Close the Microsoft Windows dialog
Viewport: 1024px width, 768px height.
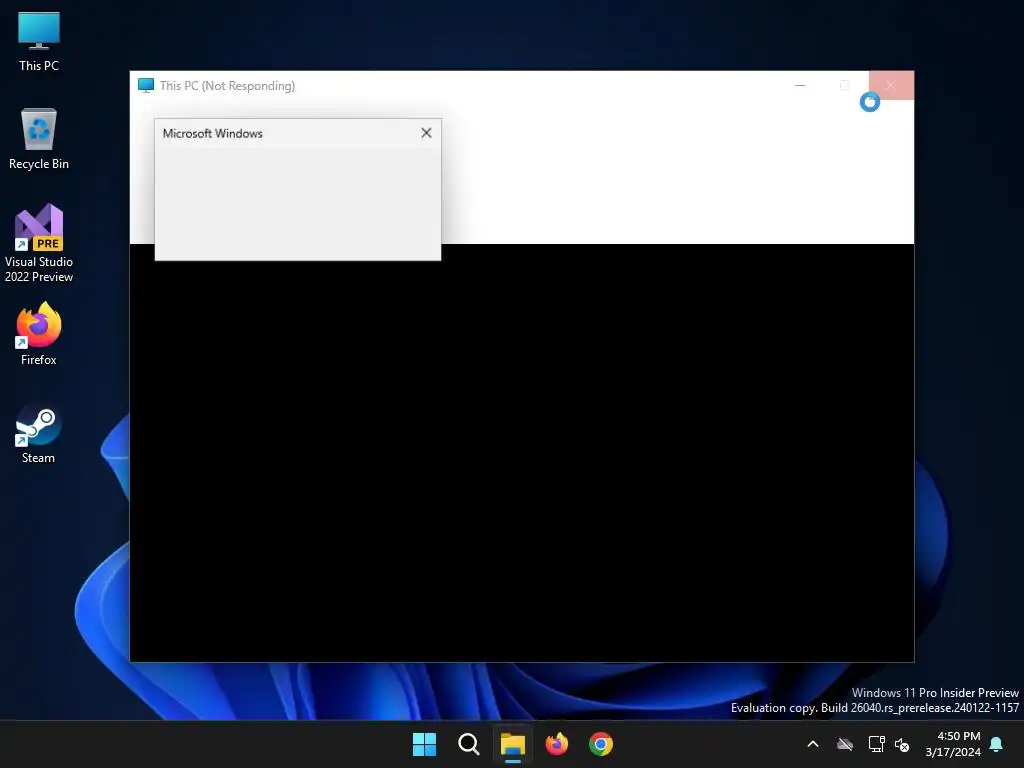point(426,133)
